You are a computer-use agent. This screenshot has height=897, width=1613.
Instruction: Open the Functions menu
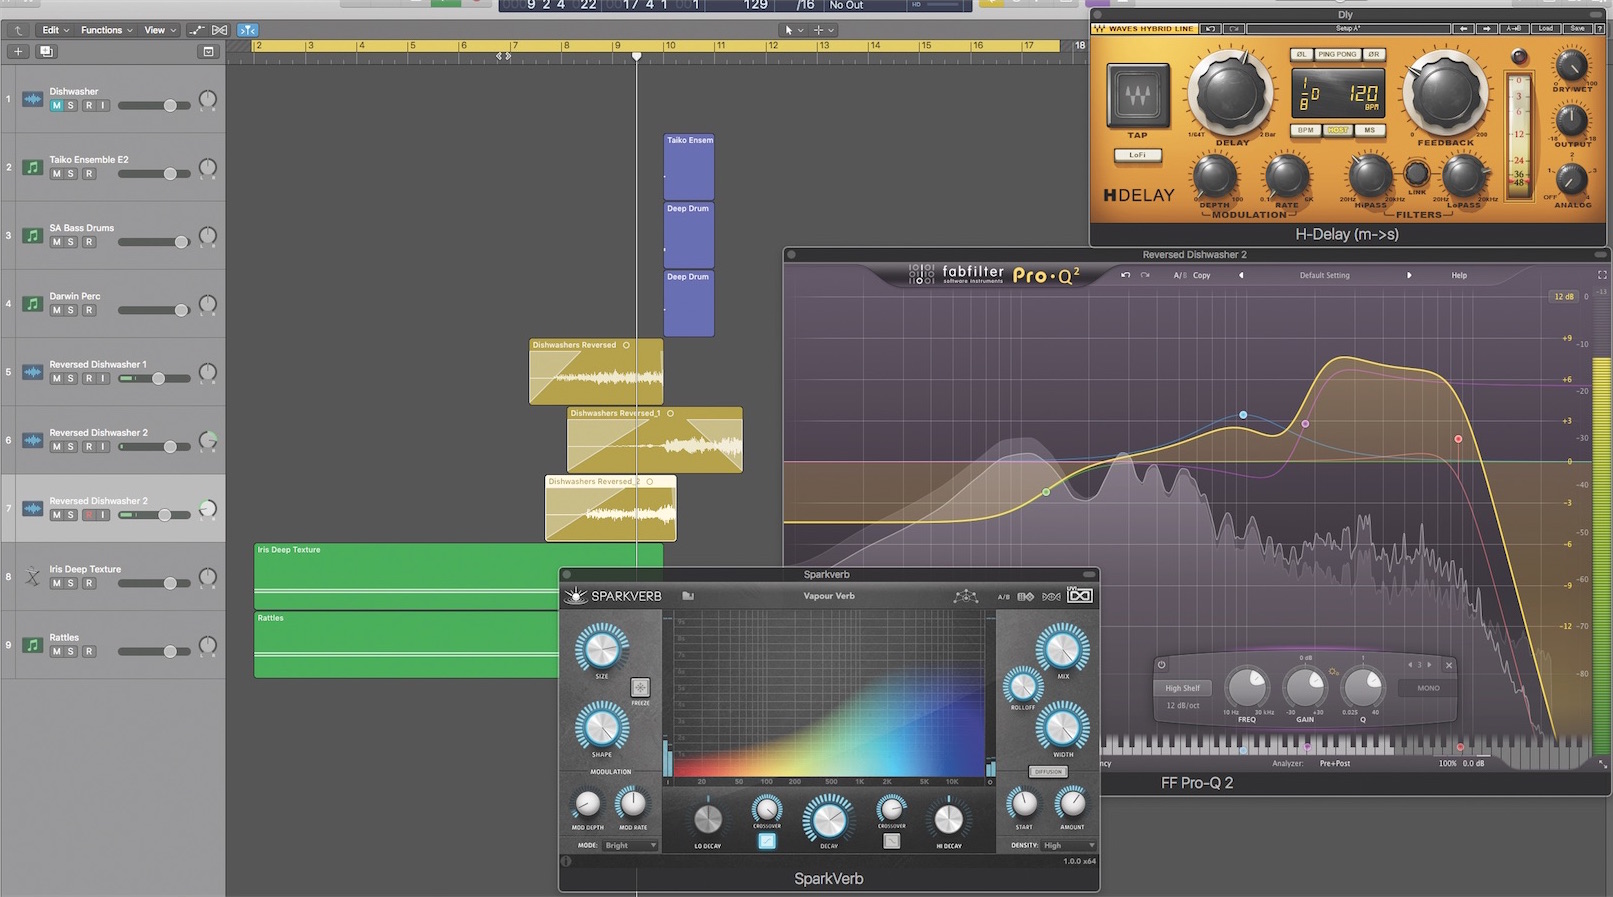point(106,30)
